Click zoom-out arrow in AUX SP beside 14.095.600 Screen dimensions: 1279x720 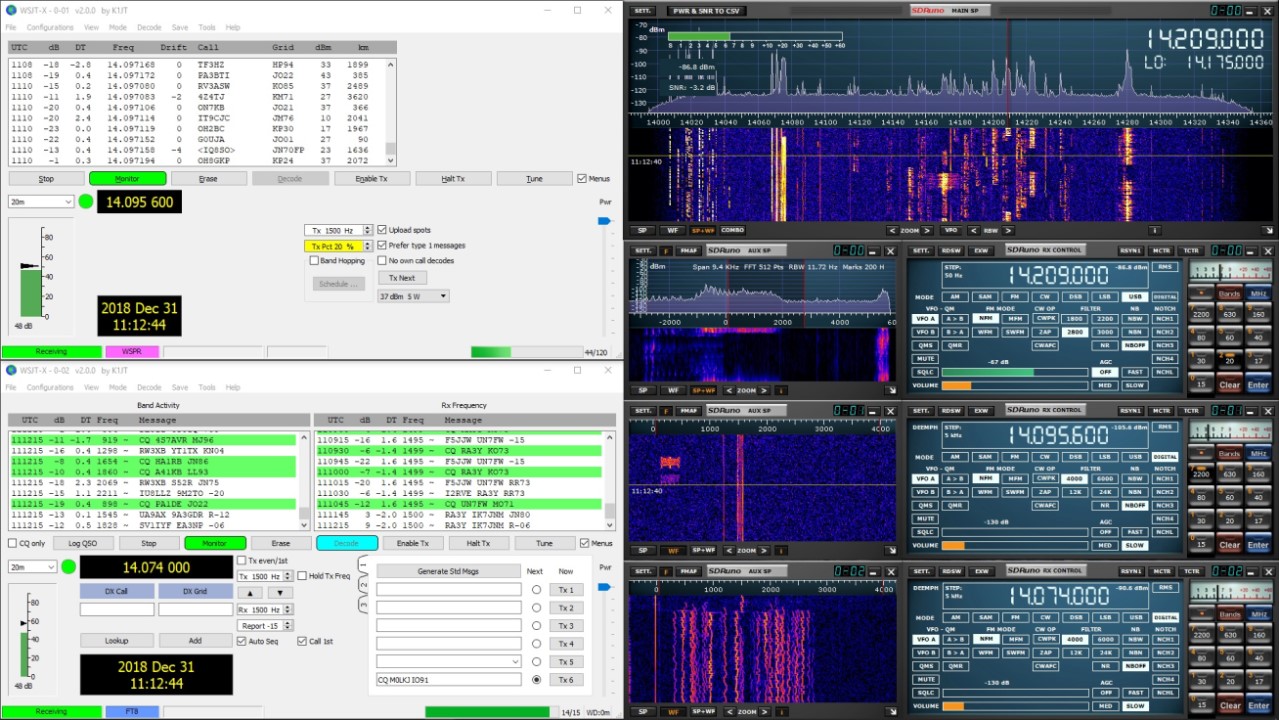click(727, 550)
